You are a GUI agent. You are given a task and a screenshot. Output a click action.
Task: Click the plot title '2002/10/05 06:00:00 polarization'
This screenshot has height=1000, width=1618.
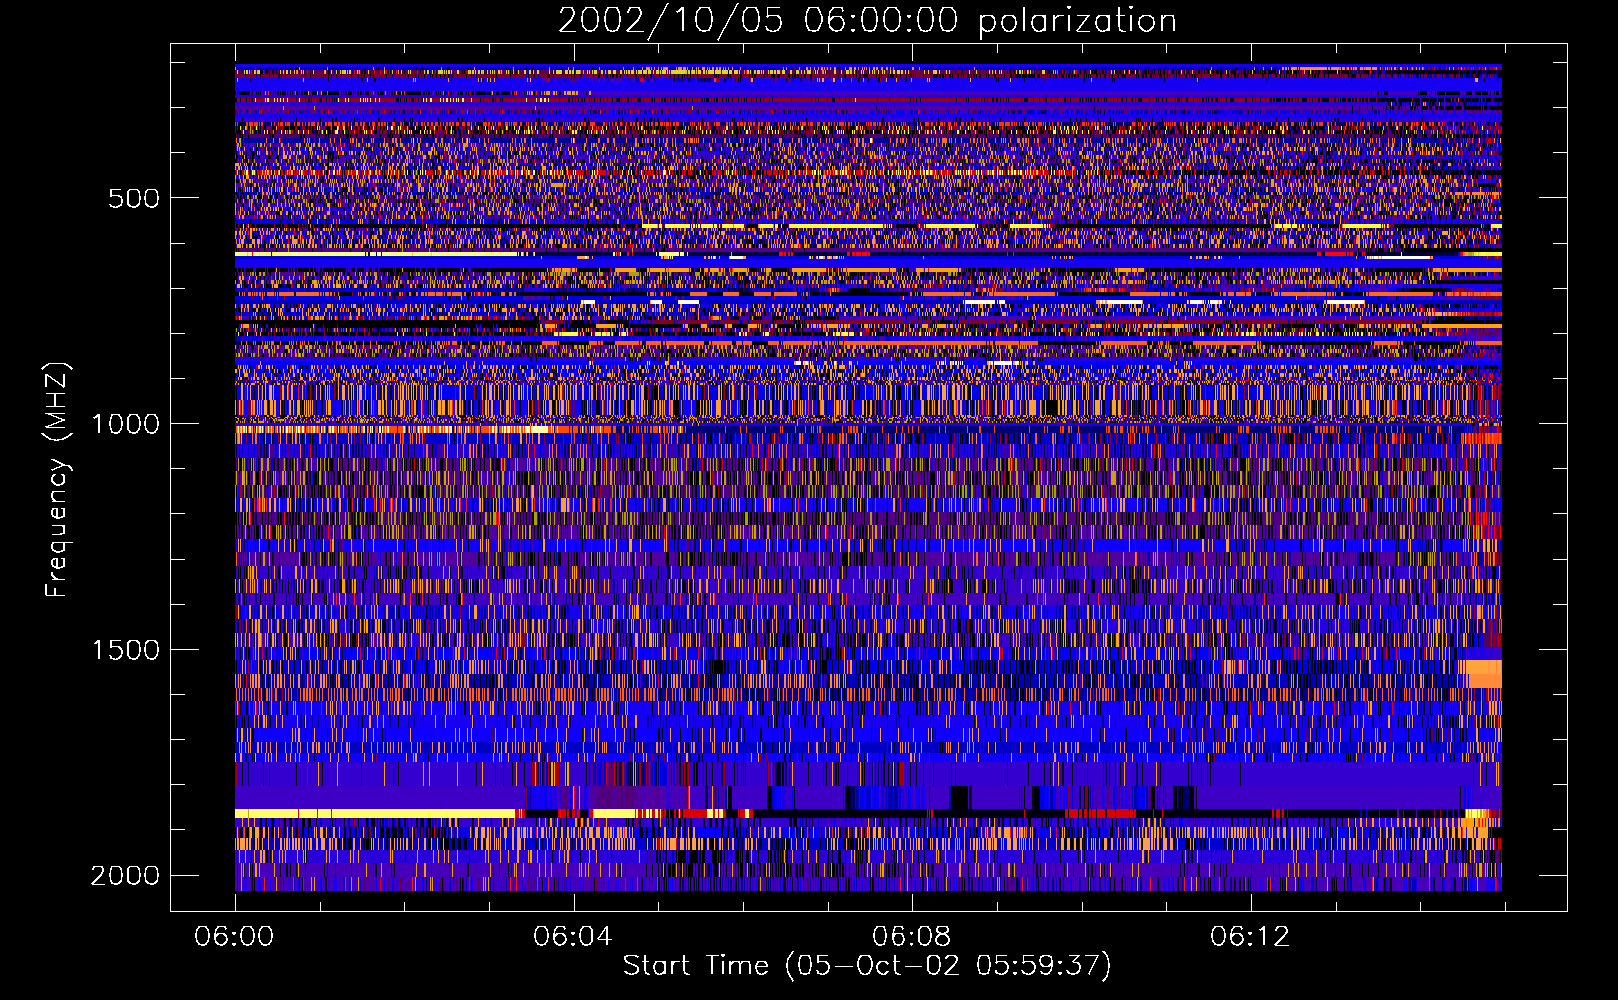(867, 21)
